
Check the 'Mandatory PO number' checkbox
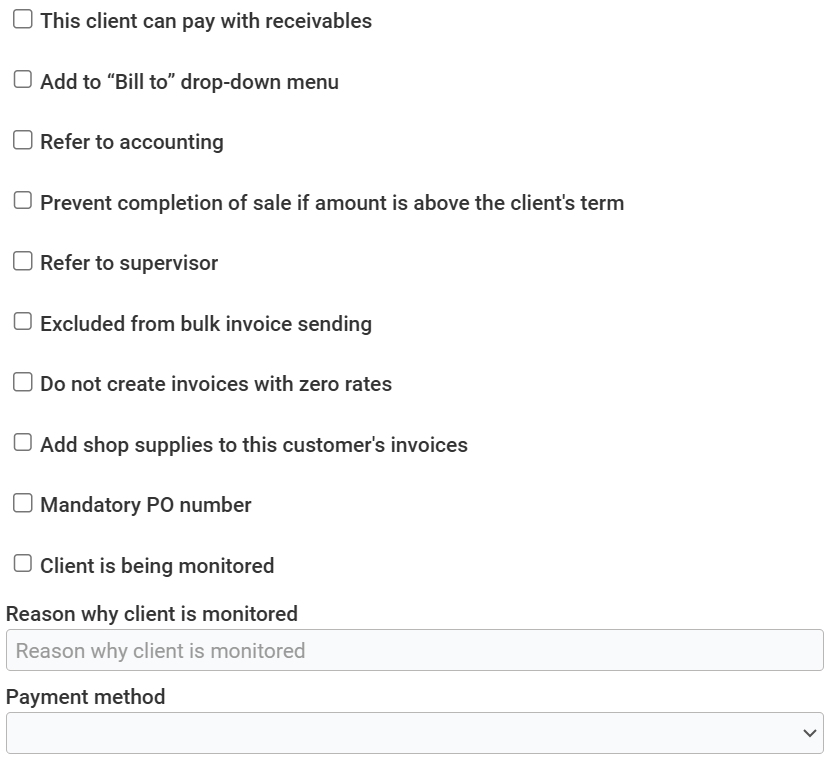22,504
